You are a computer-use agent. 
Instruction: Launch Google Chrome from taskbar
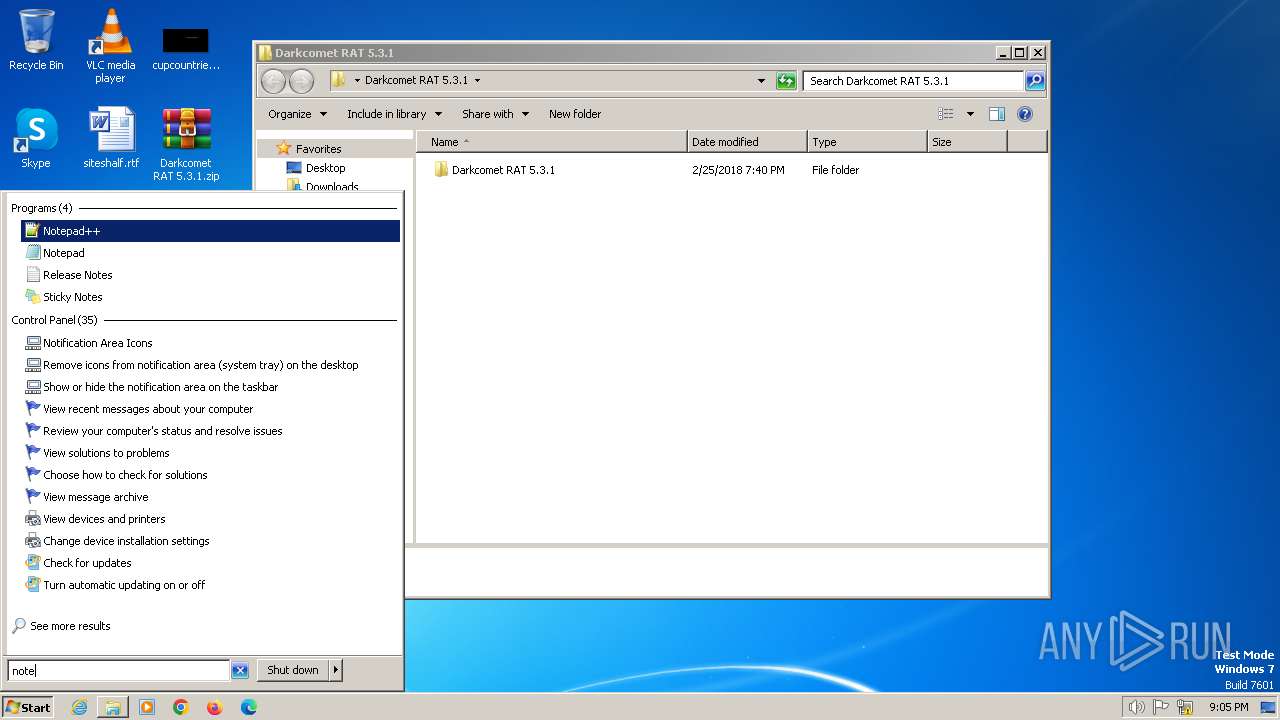tap(181, 707)
